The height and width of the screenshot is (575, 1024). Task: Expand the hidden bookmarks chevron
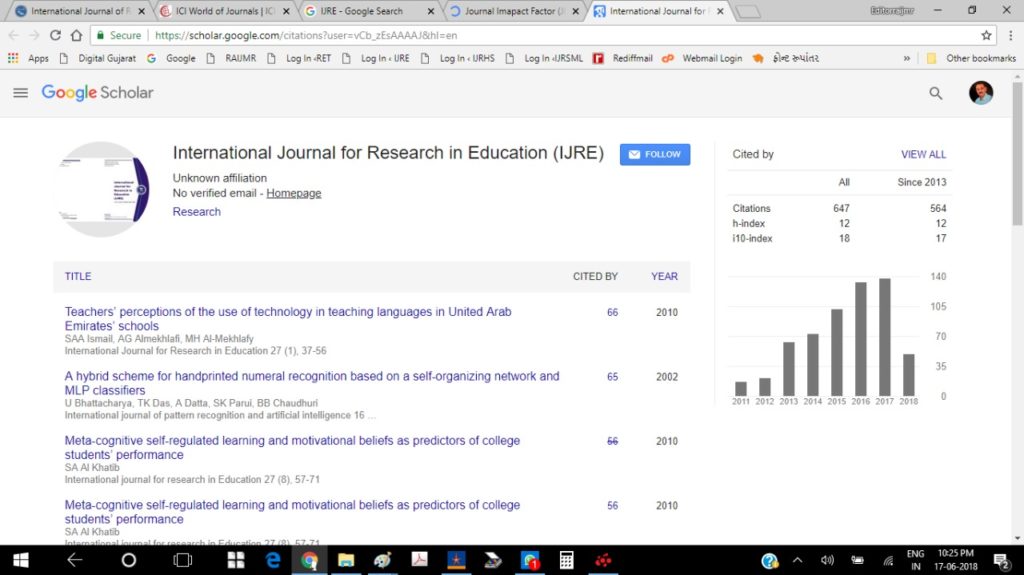point(906,58)
